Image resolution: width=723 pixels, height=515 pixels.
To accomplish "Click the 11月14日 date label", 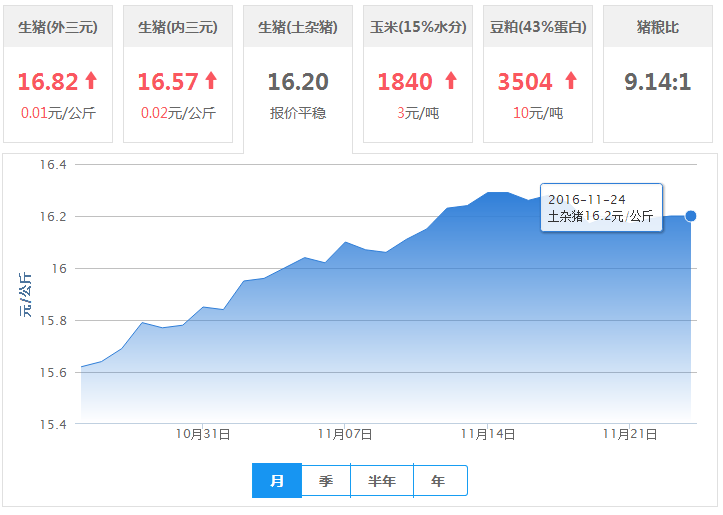I will tap(488, 434).
